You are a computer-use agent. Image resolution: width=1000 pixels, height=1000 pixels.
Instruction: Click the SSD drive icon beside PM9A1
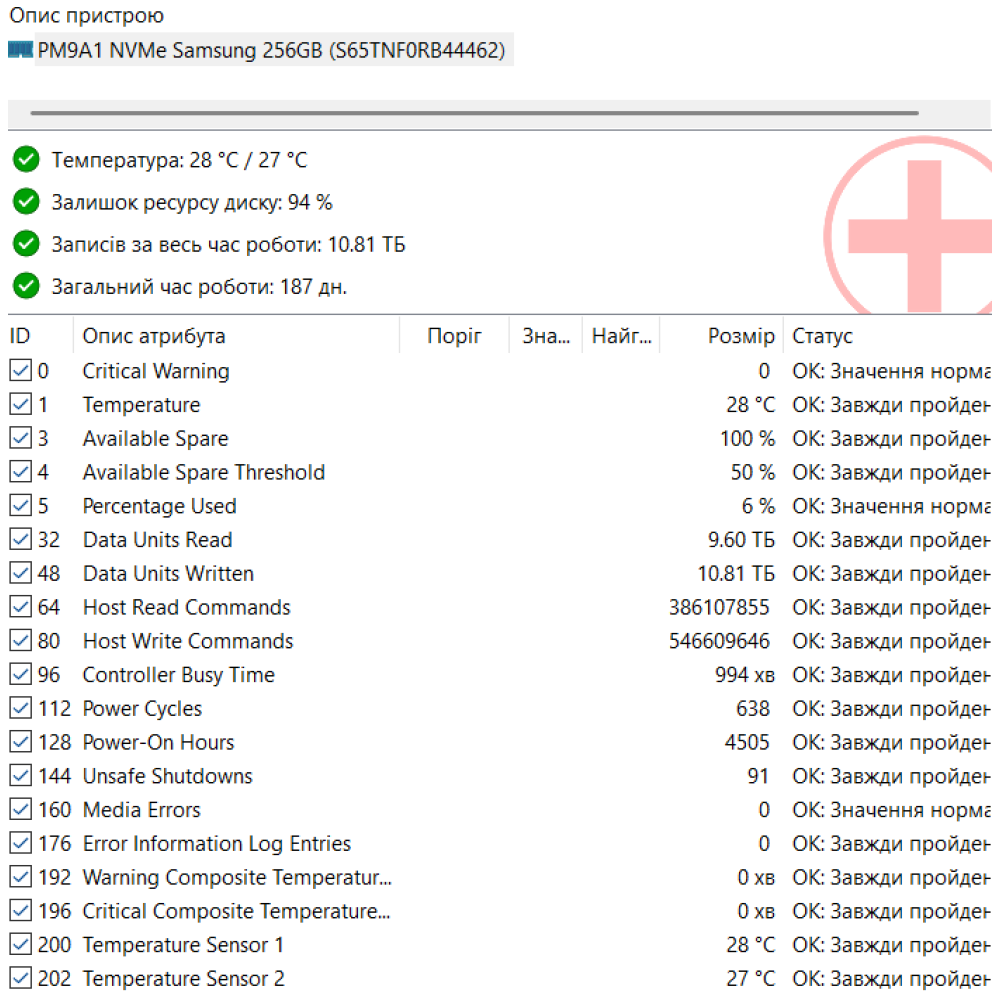point(20,50)
